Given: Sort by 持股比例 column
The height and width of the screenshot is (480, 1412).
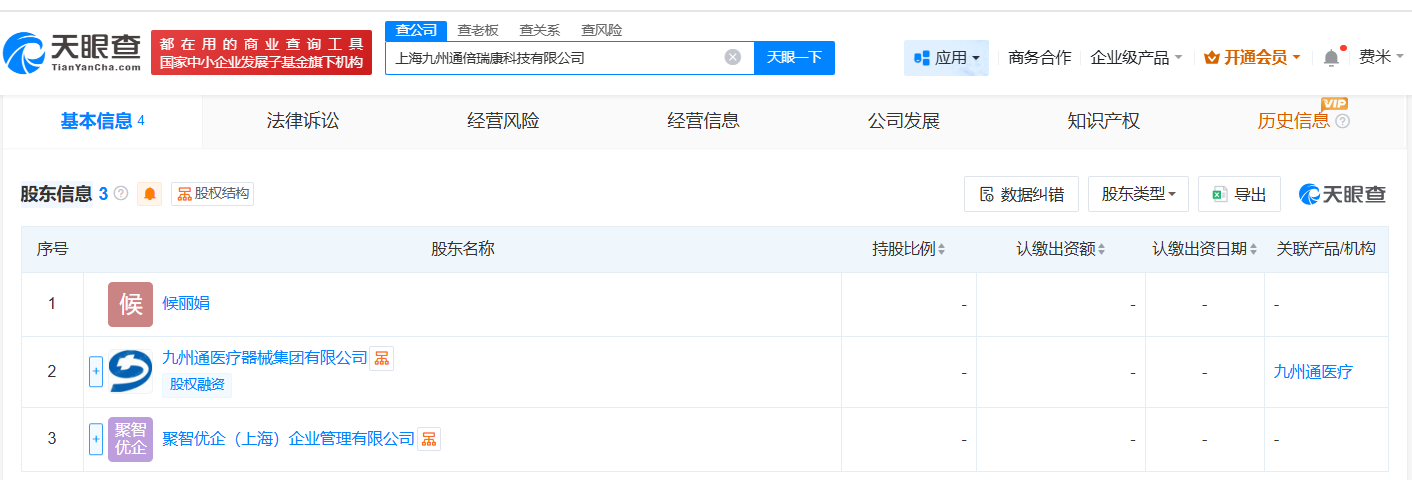Looking at the screenshot, I should click(x=909, y=249).
